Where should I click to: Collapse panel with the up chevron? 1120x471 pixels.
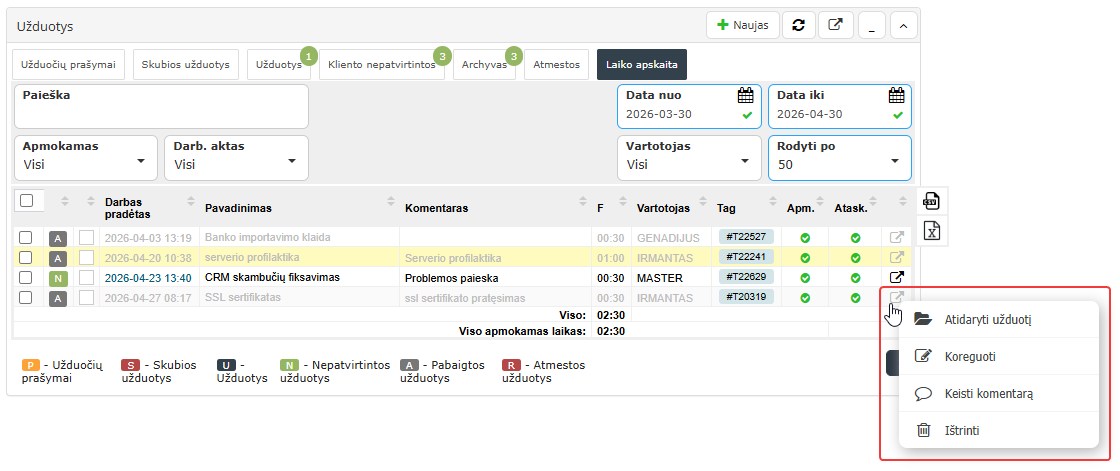904,26
